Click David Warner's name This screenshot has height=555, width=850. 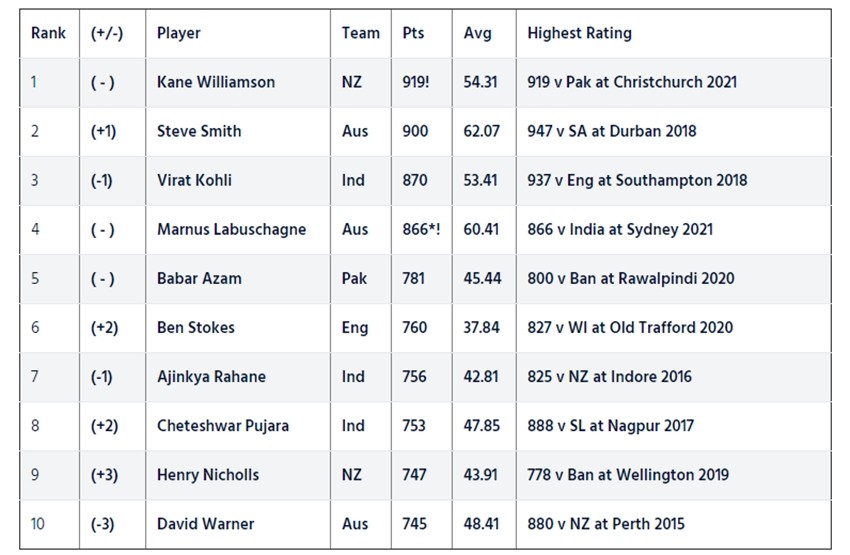(205, 523)
